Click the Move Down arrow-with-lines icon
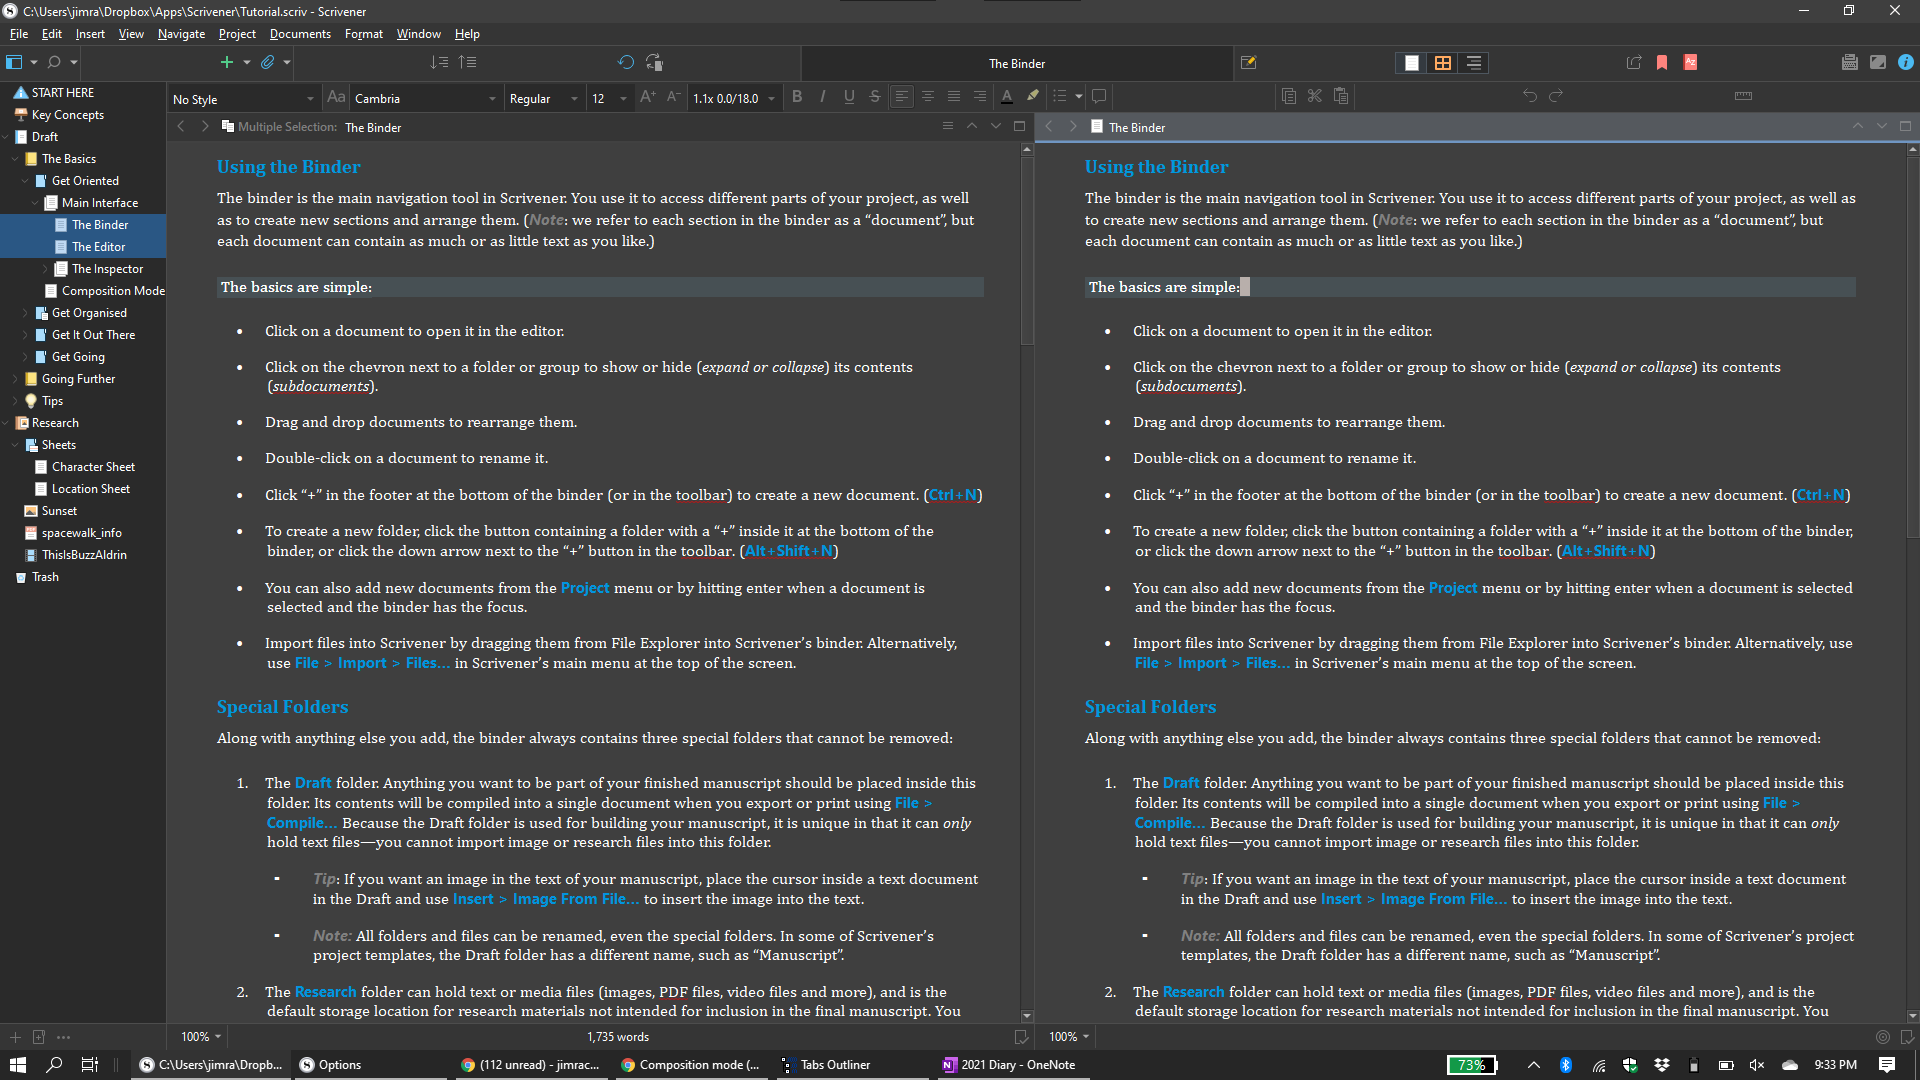Screen dimensions: 1920x1080 [439, 62]
